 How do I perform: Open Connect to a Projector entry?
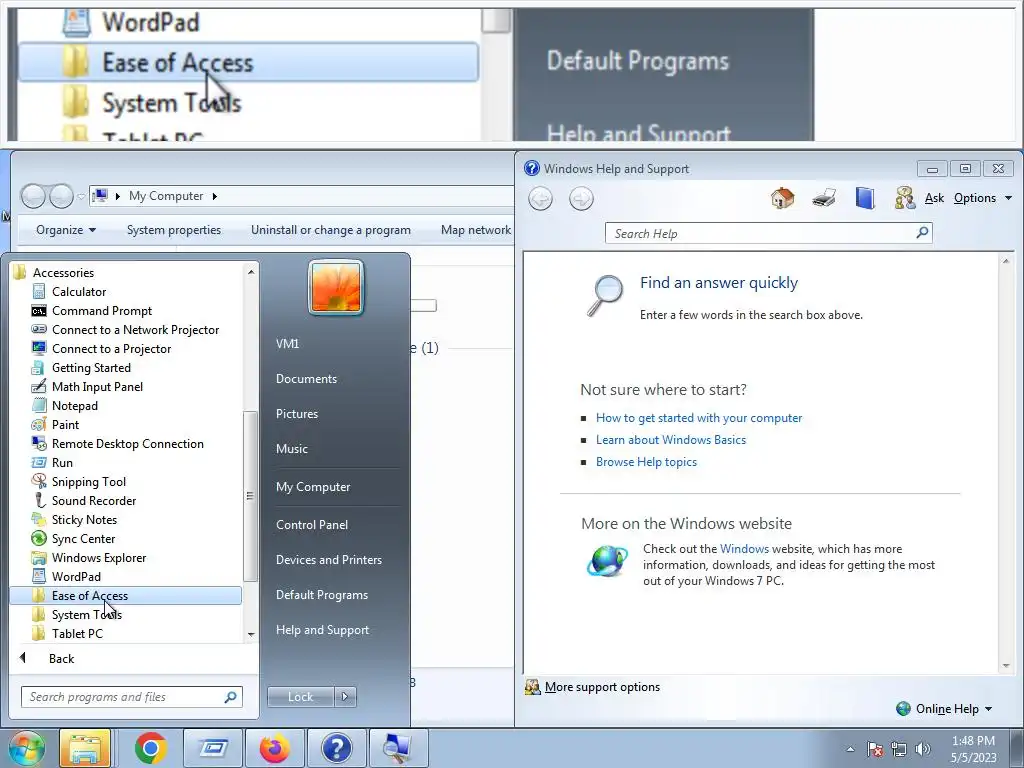click(111, 349)
